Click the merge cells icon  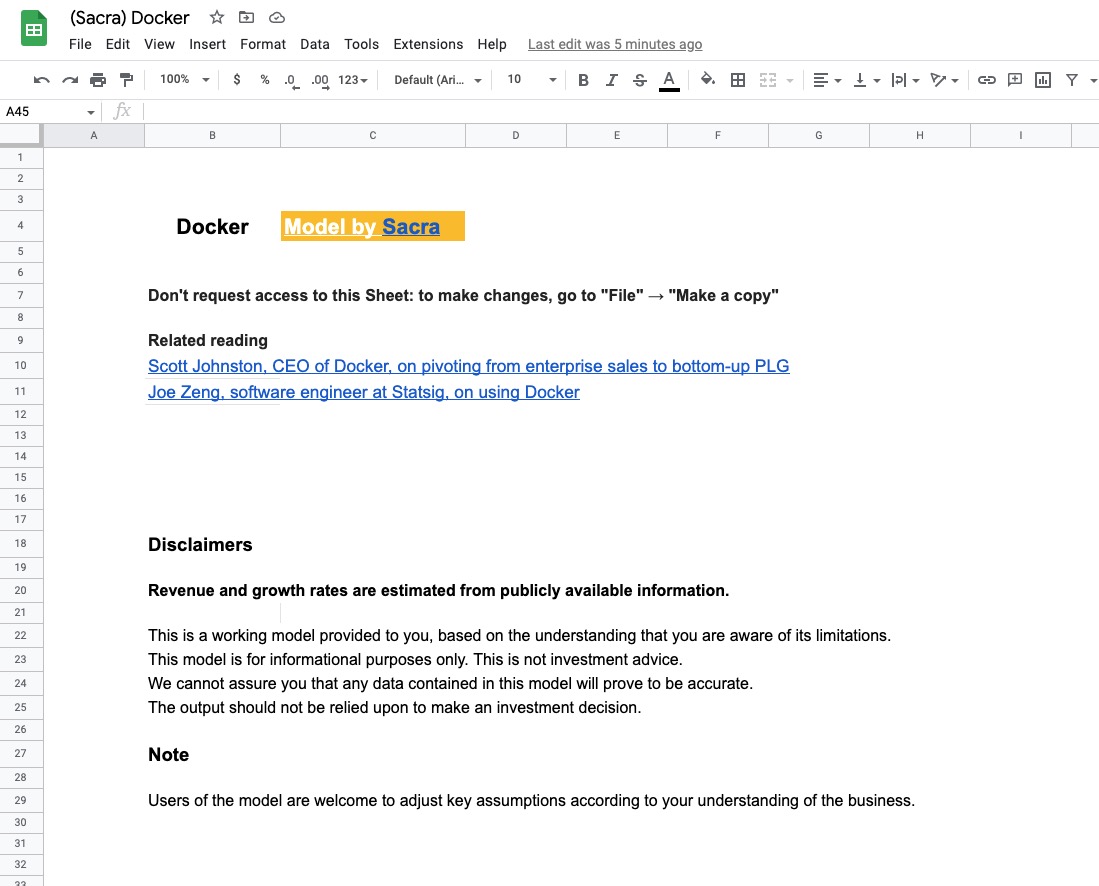click(x=767, y=80)
